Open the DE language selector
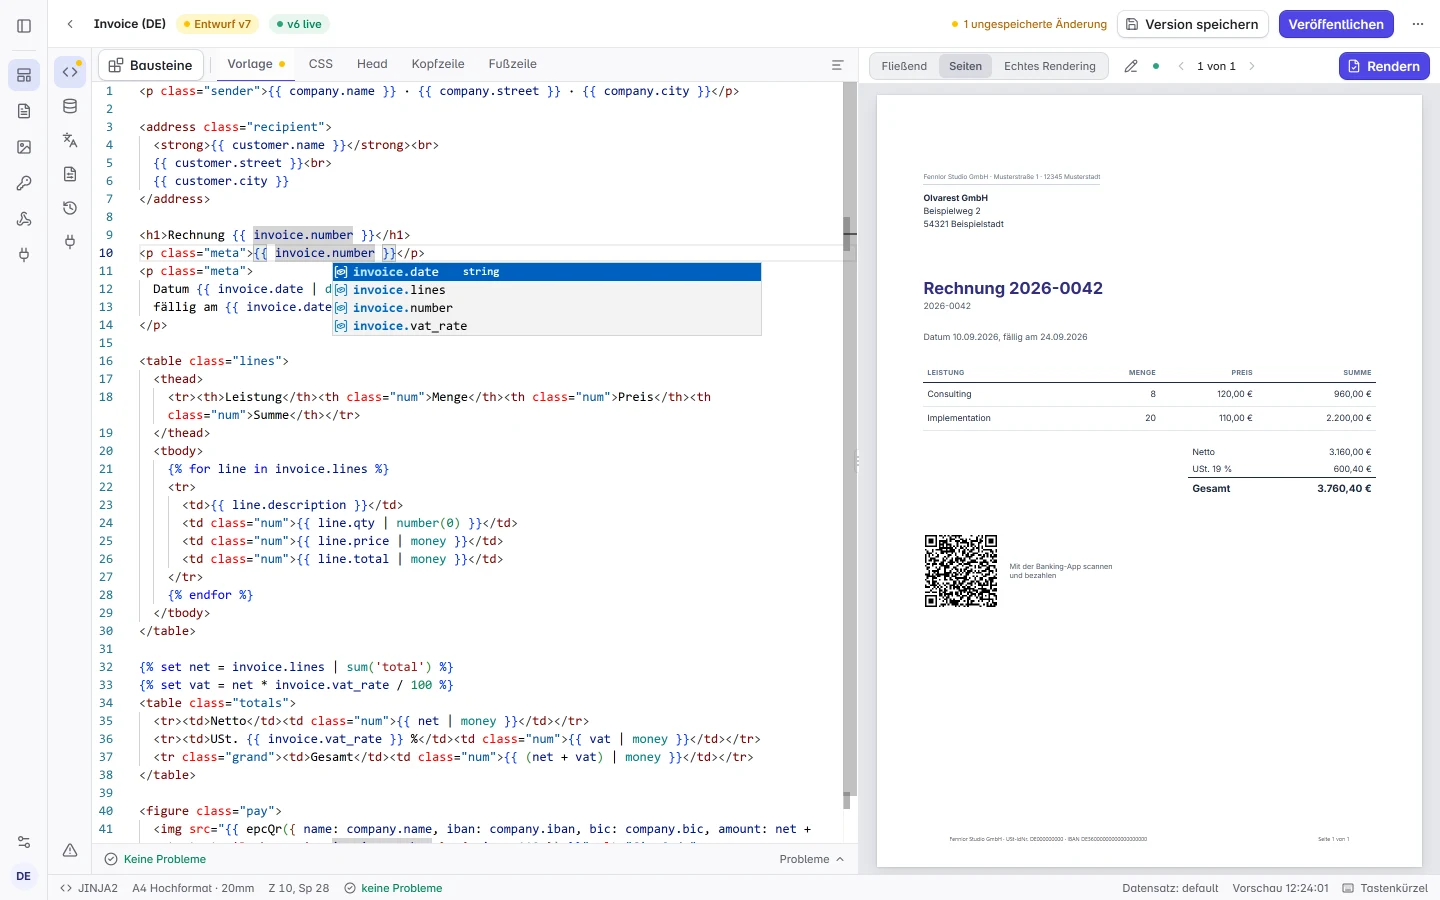This screenshot has height=900, width=1440. tap(24, 876)
